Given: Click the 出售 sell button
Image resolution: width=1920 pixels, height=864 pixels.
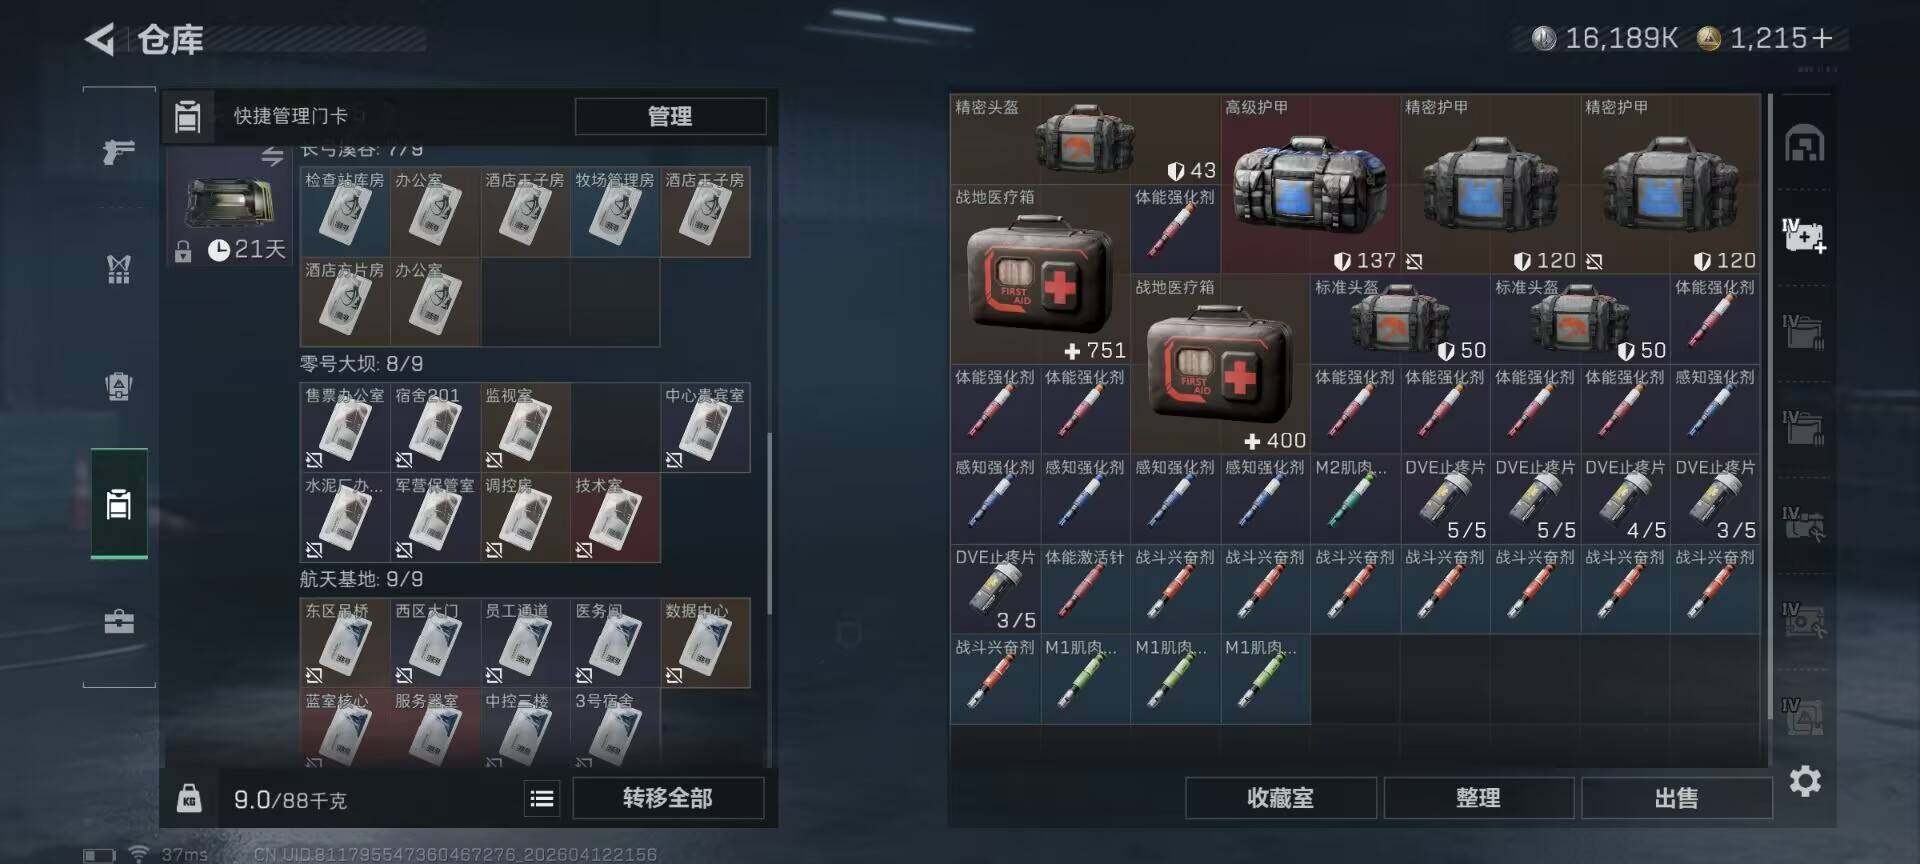Looking at the screenshot, I should pos(1676,798).
